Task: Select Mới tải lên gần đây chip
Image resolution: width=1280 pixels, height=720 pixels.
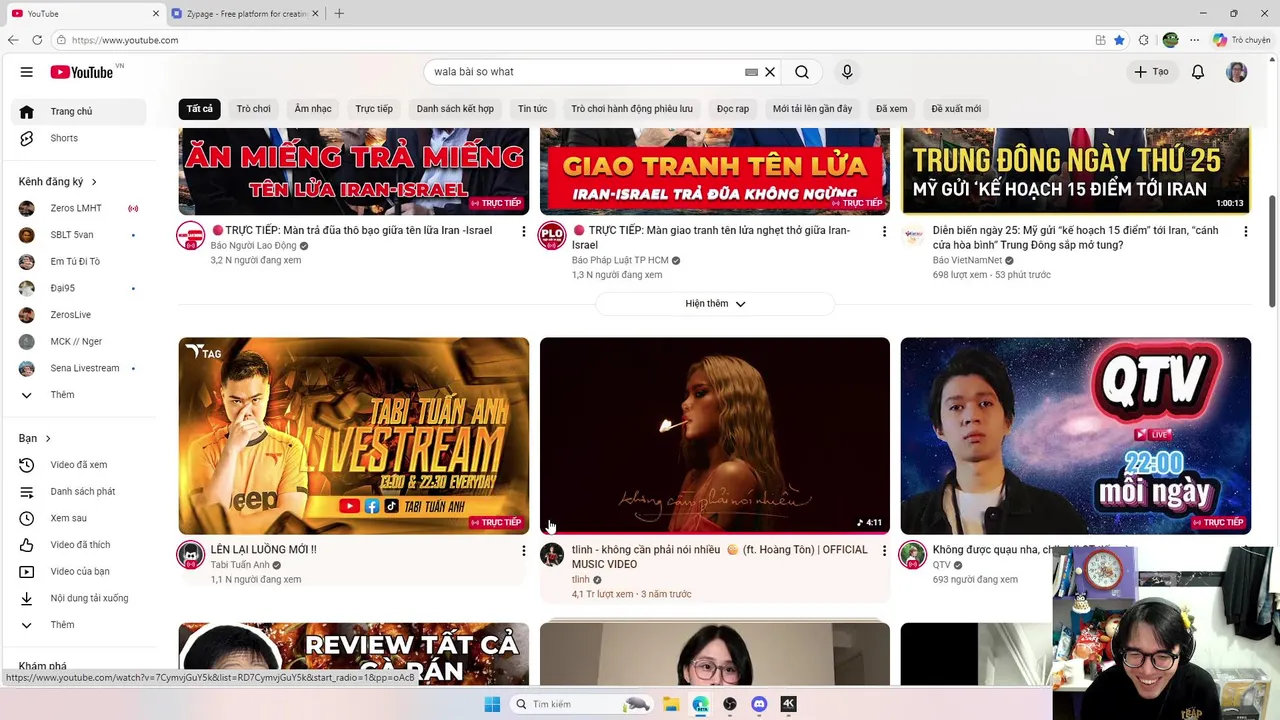Action: [x=812, y=109]
